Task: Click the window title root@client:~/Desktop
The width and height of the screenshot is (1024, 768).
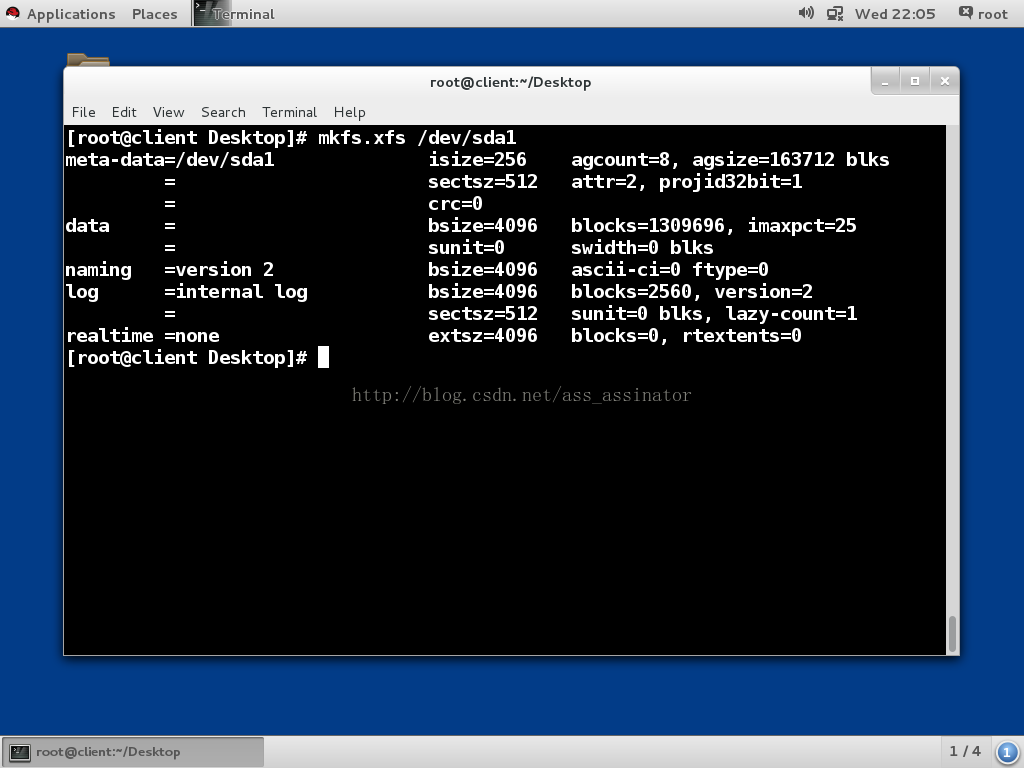Action: point(511,82)
